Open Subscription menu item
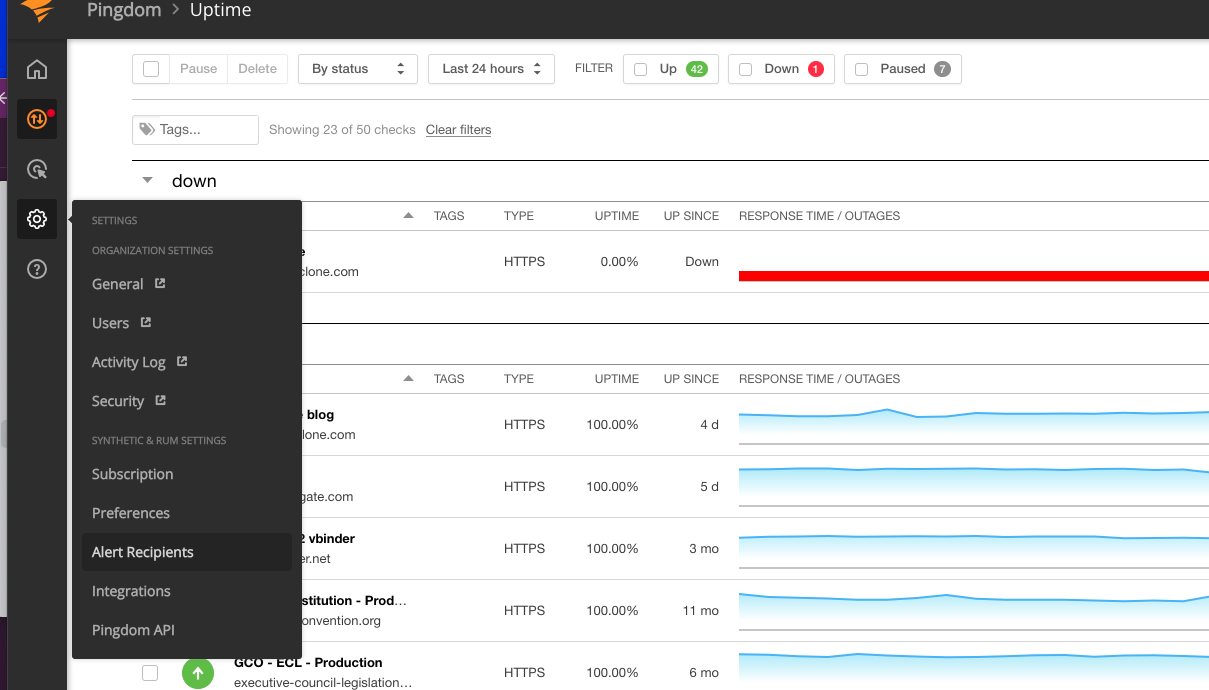 [132, 474]
